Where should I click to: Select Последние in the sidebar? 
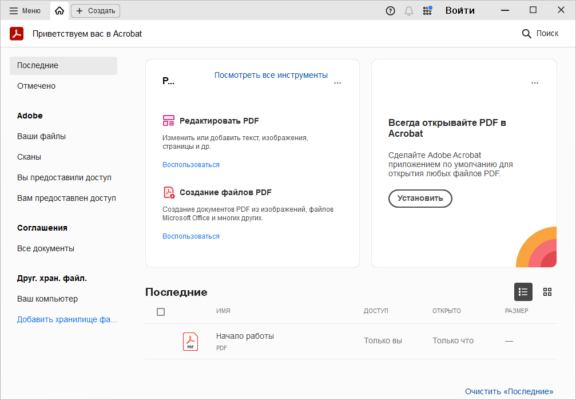tap(63, 65)
